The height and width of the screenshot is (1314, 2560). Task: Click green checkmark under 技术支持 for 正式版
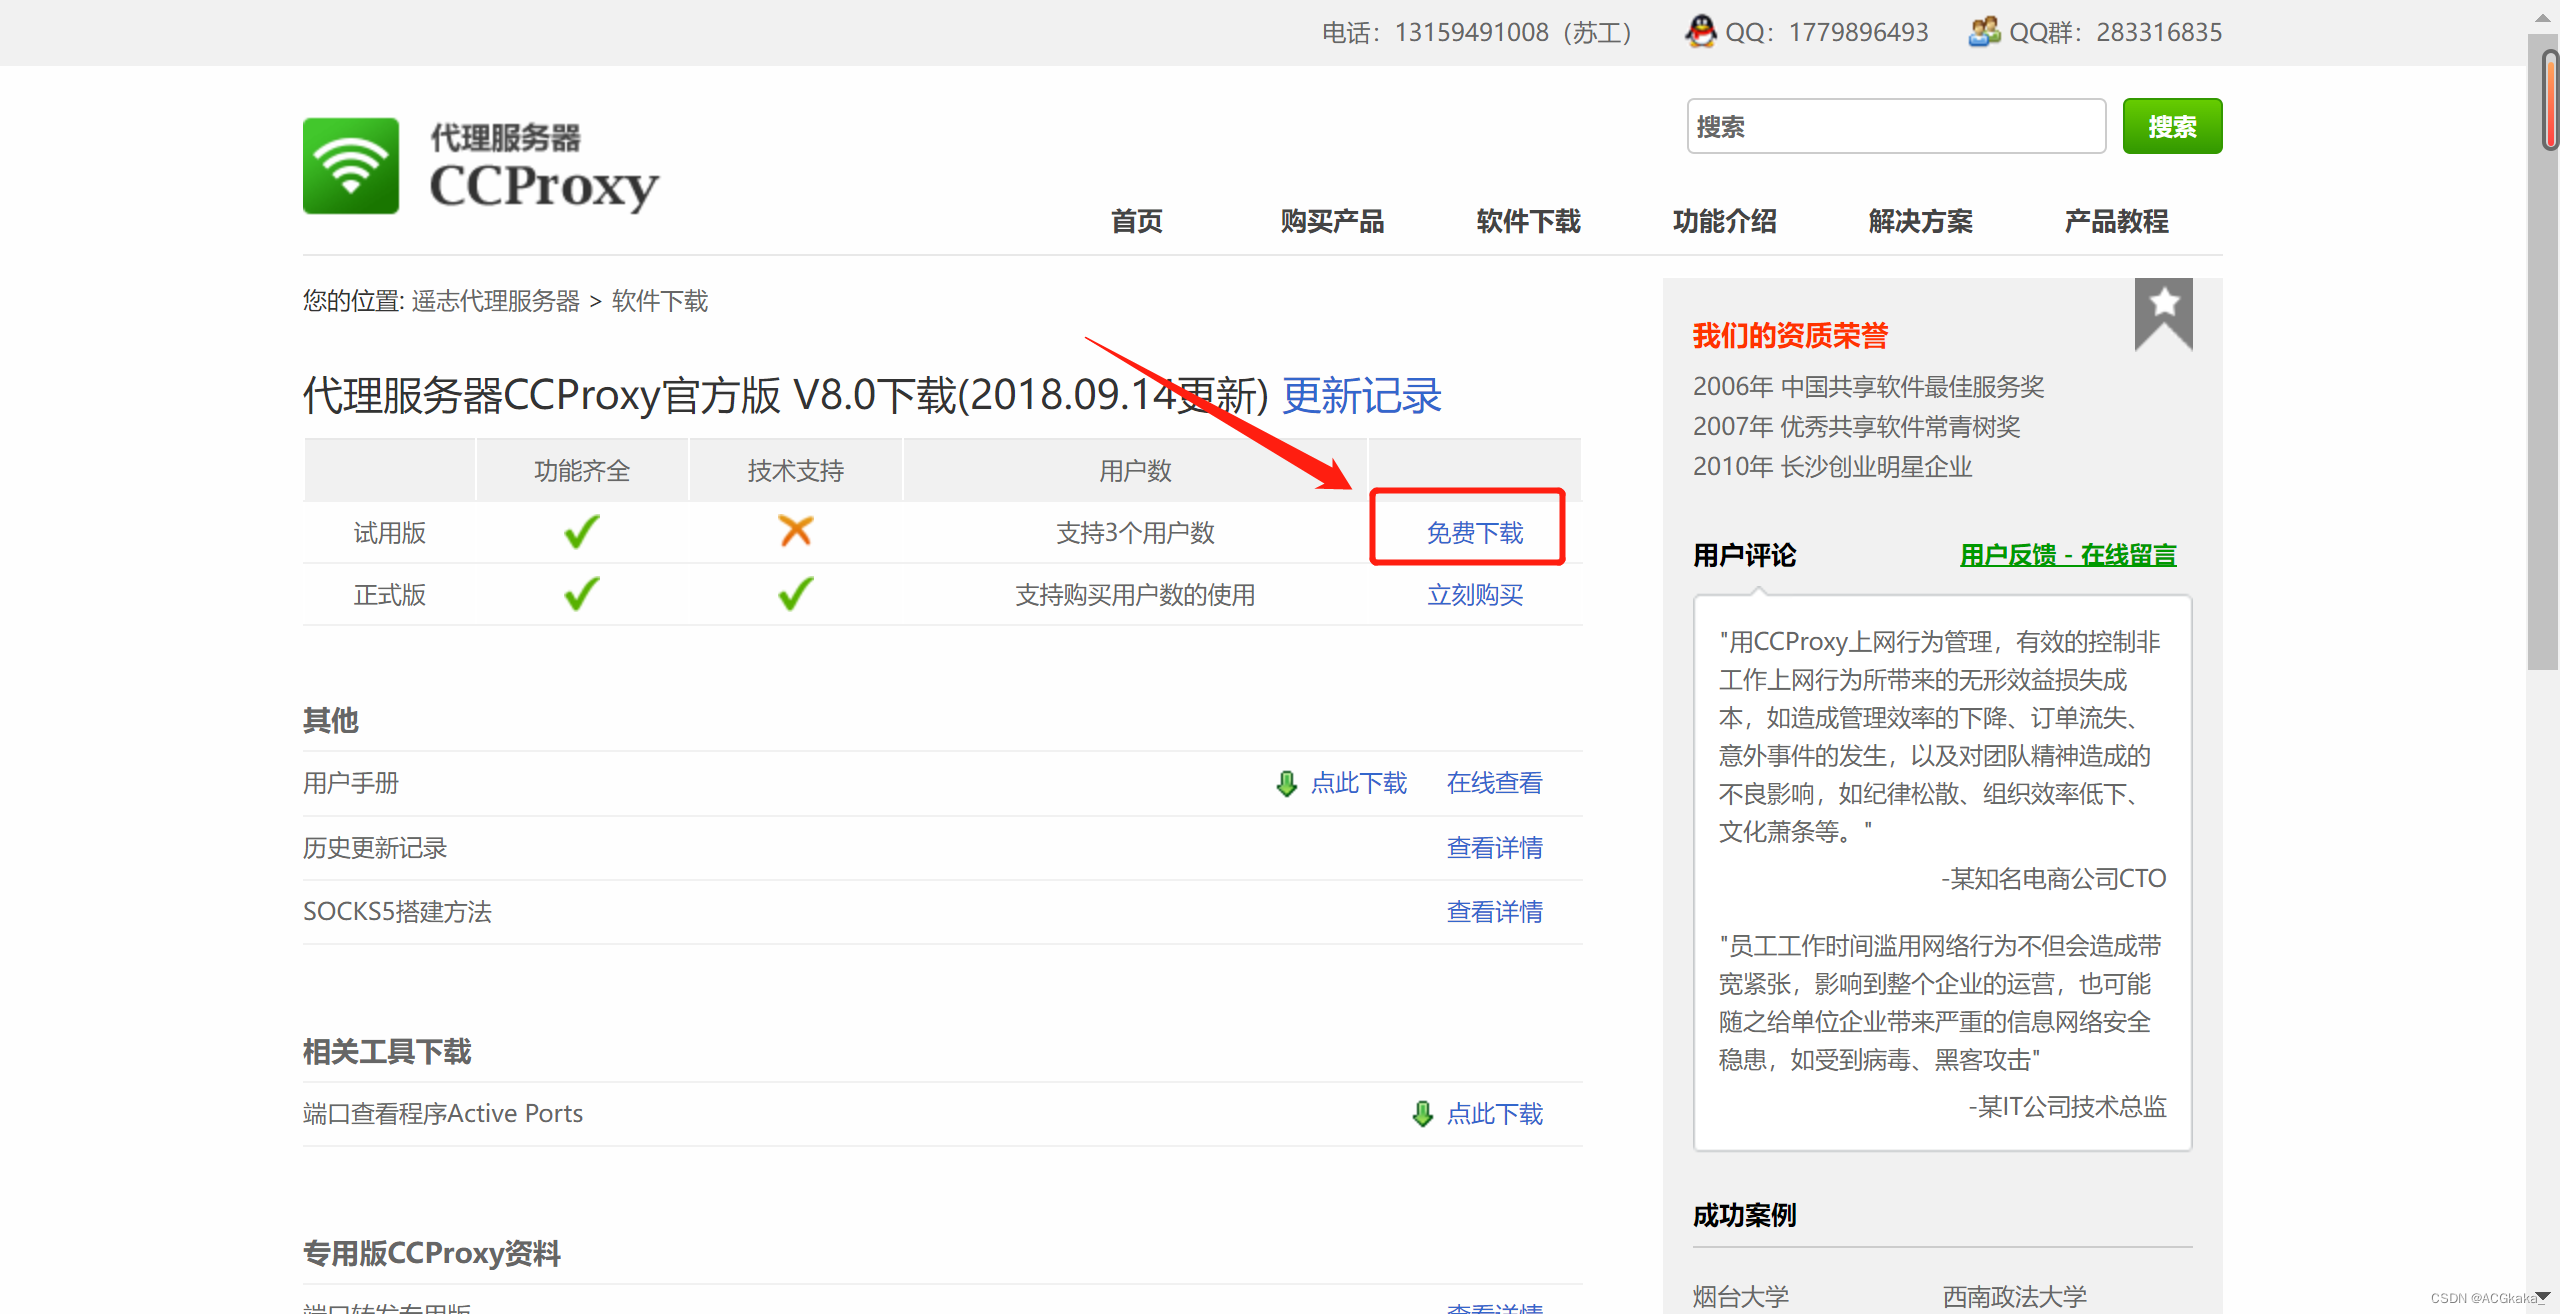pos(795,595)
